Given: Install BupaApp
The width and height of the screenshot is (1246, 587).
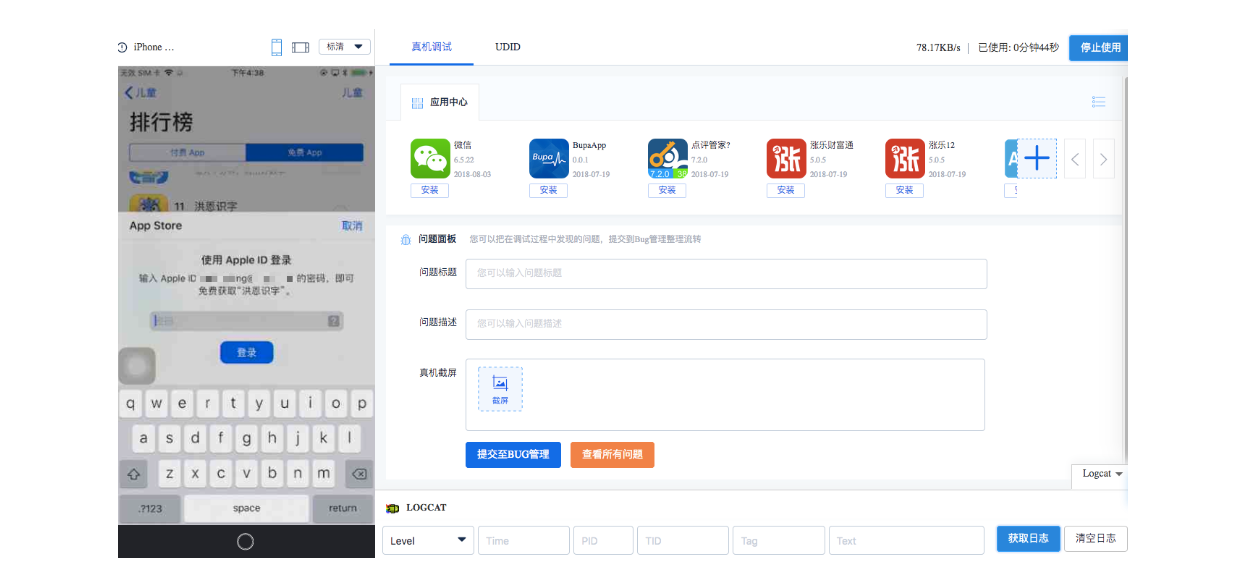Looking at the screenshot, I should [548, 190].
